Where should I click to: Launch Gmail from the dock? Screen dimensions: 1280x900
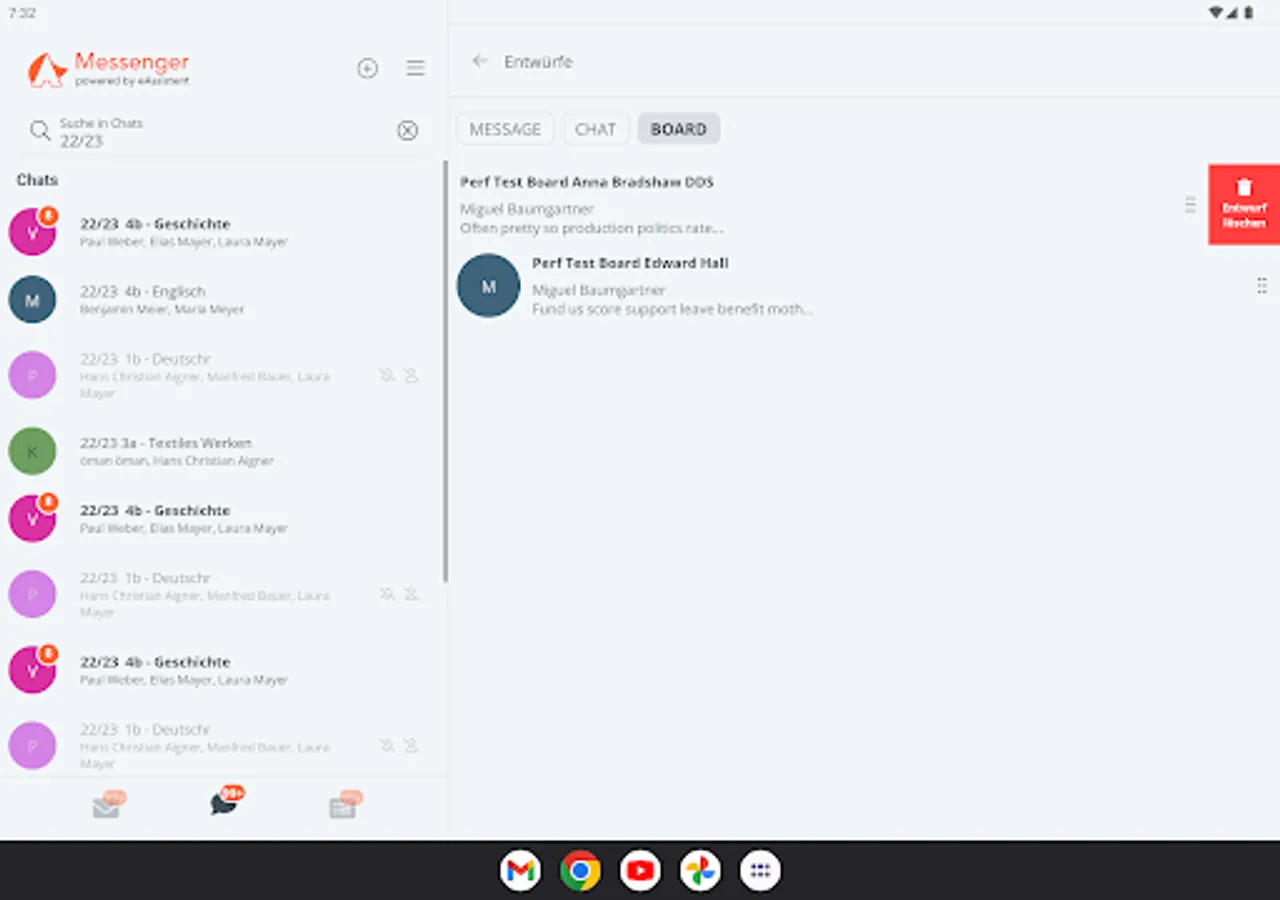(520, 870)
